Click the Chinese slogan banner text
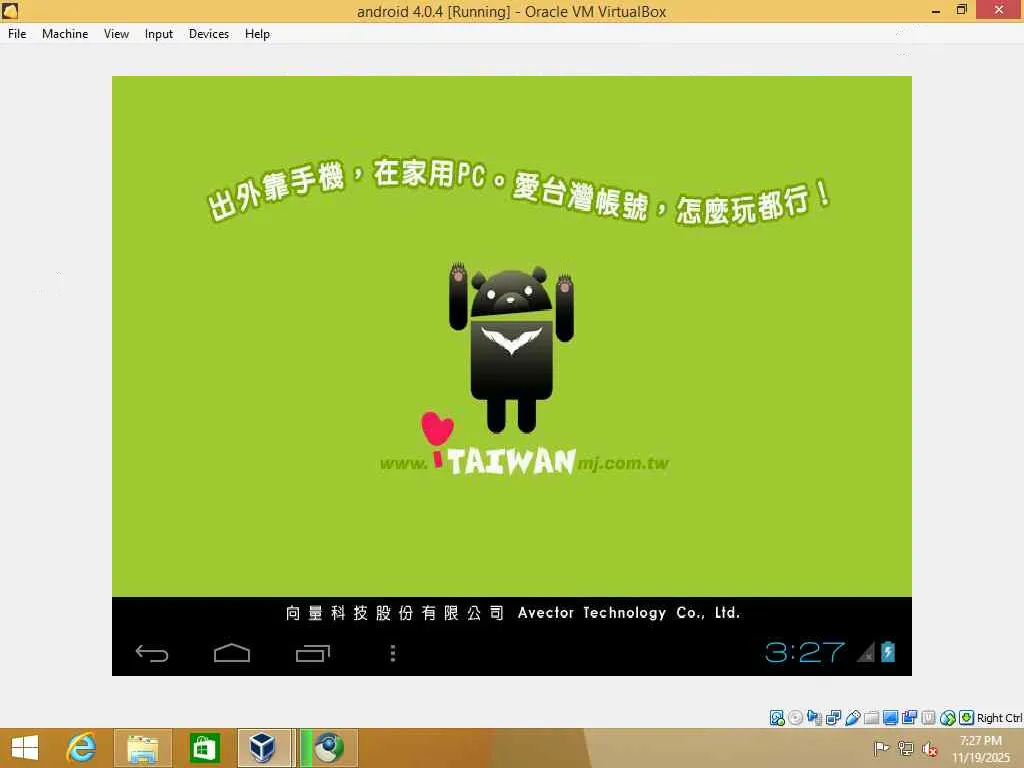Image resolution: width=1024 pixels, height=768 pixels. coord(519,191)
